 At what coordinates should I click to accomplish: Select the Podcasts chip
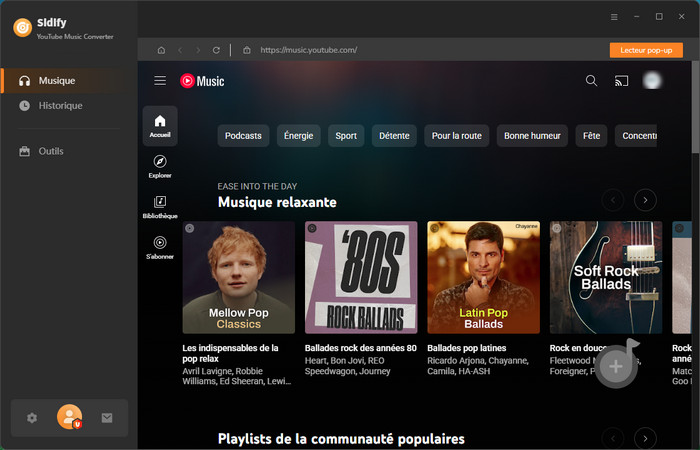[243, 136]
